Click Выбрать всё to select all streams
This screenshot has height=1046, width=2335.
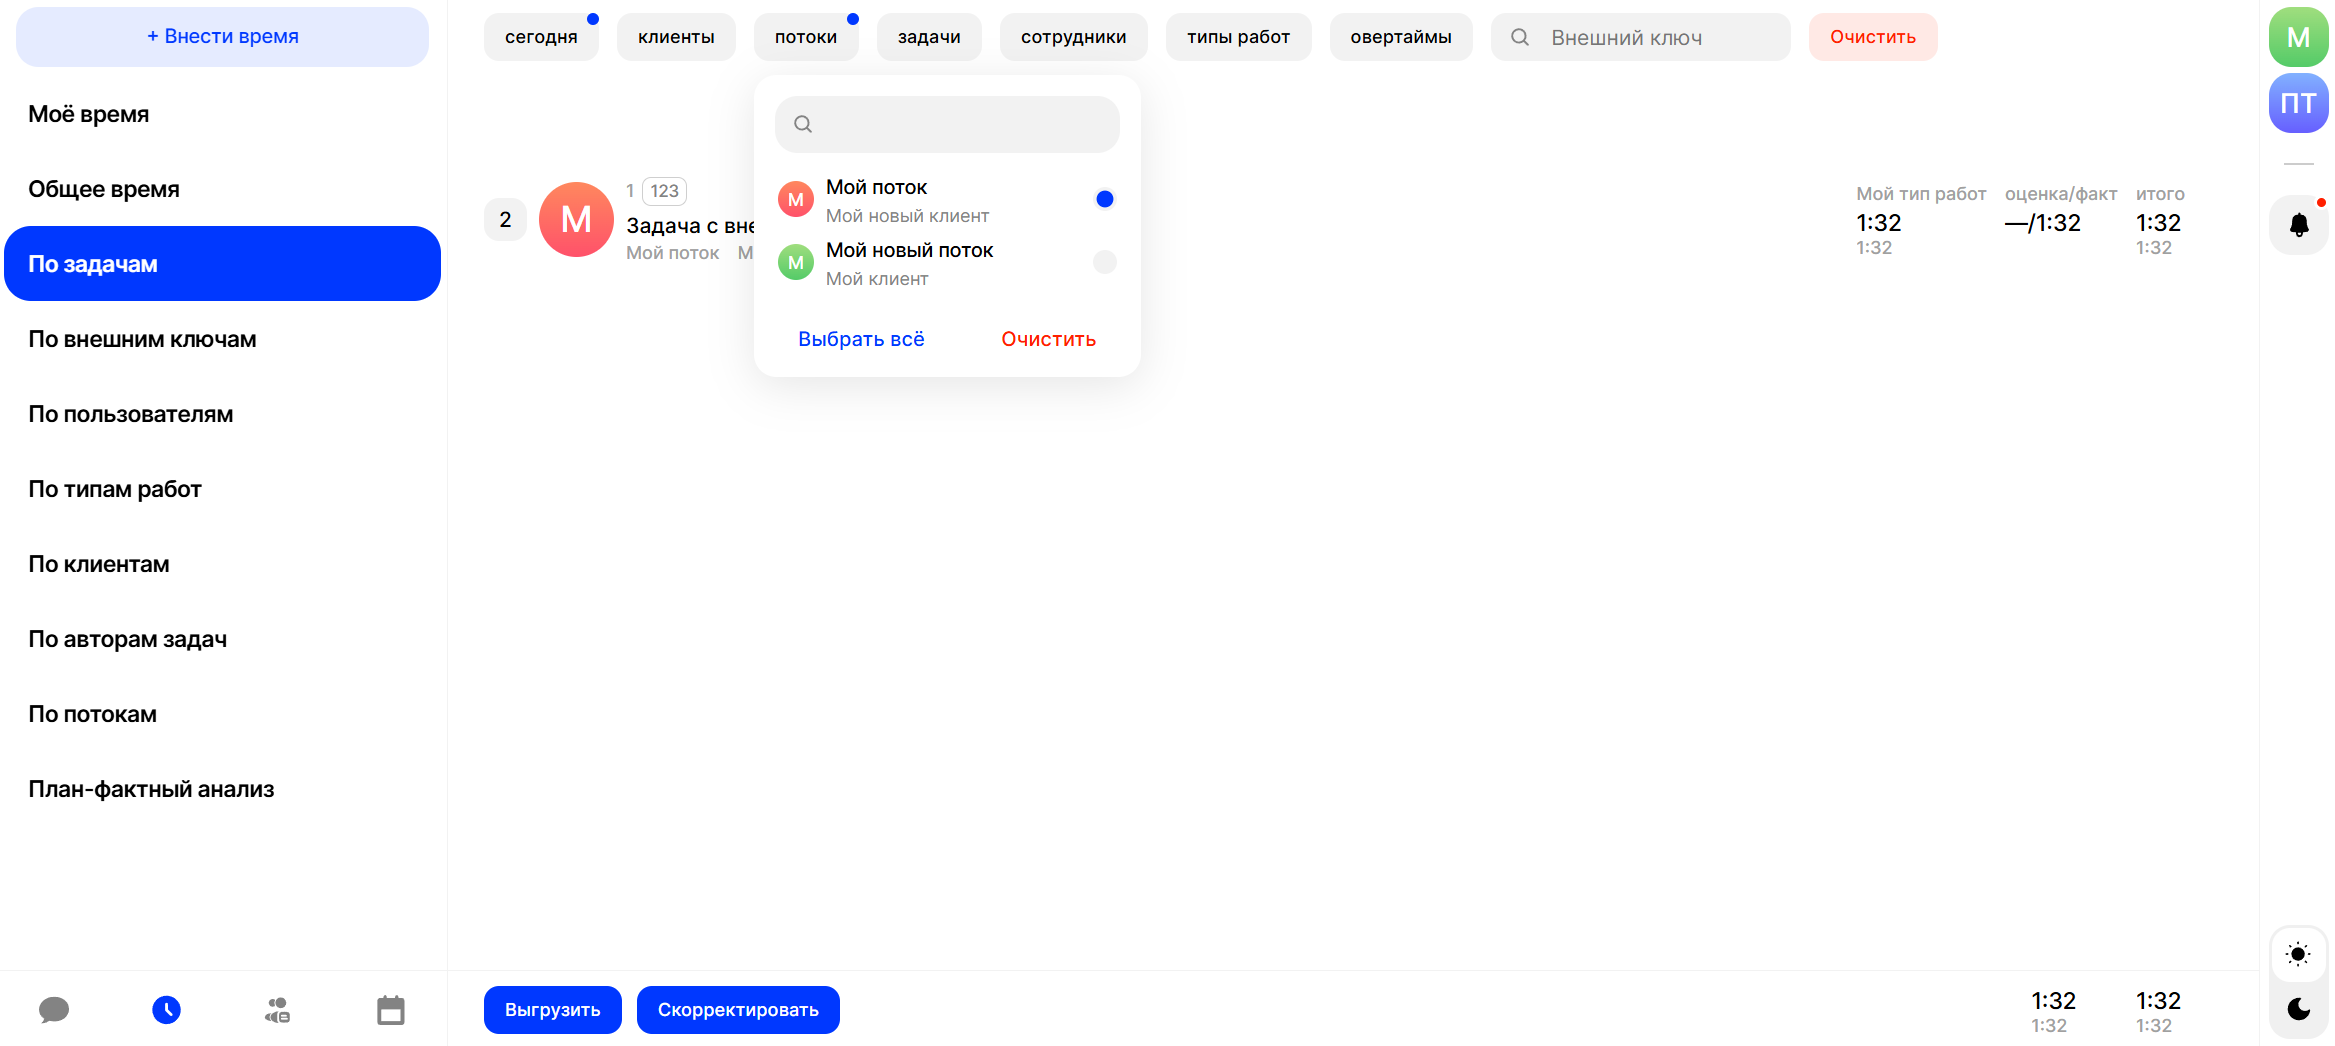[x=860, y=339]
